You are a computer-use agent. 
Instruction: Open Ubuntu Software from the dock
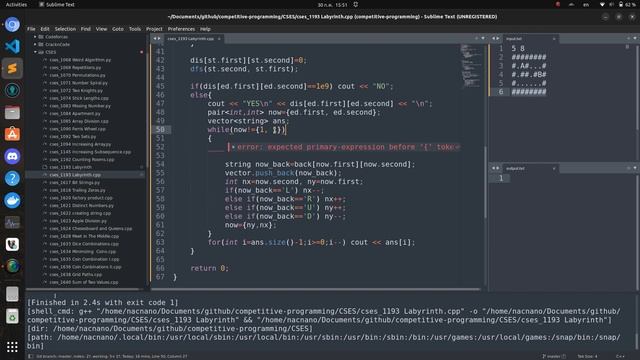[12, 134]
